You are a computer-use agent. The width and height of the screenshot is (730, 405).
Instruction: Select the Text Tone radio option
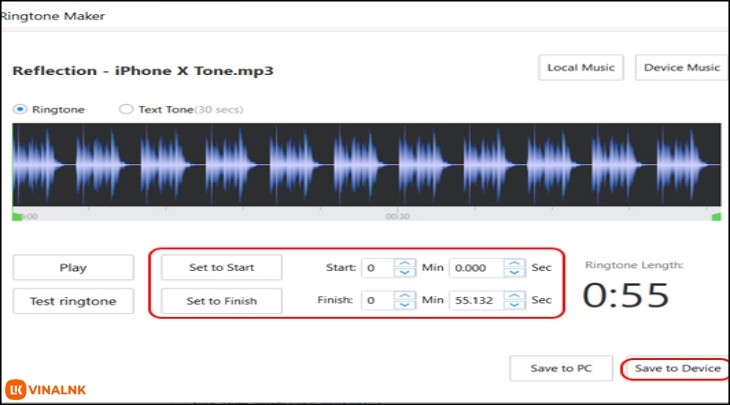(126, 109)
